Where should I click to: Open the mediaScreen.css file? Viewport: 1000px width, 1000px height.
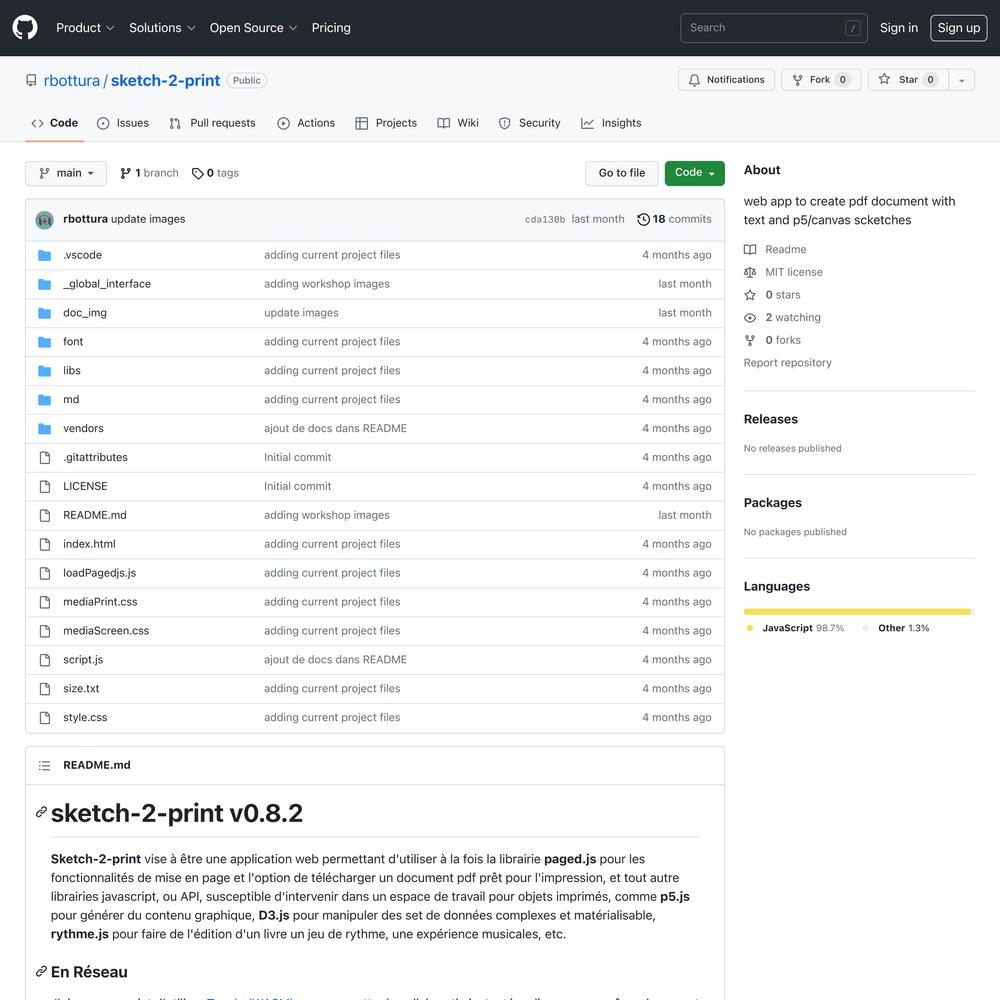coord(106,630)
